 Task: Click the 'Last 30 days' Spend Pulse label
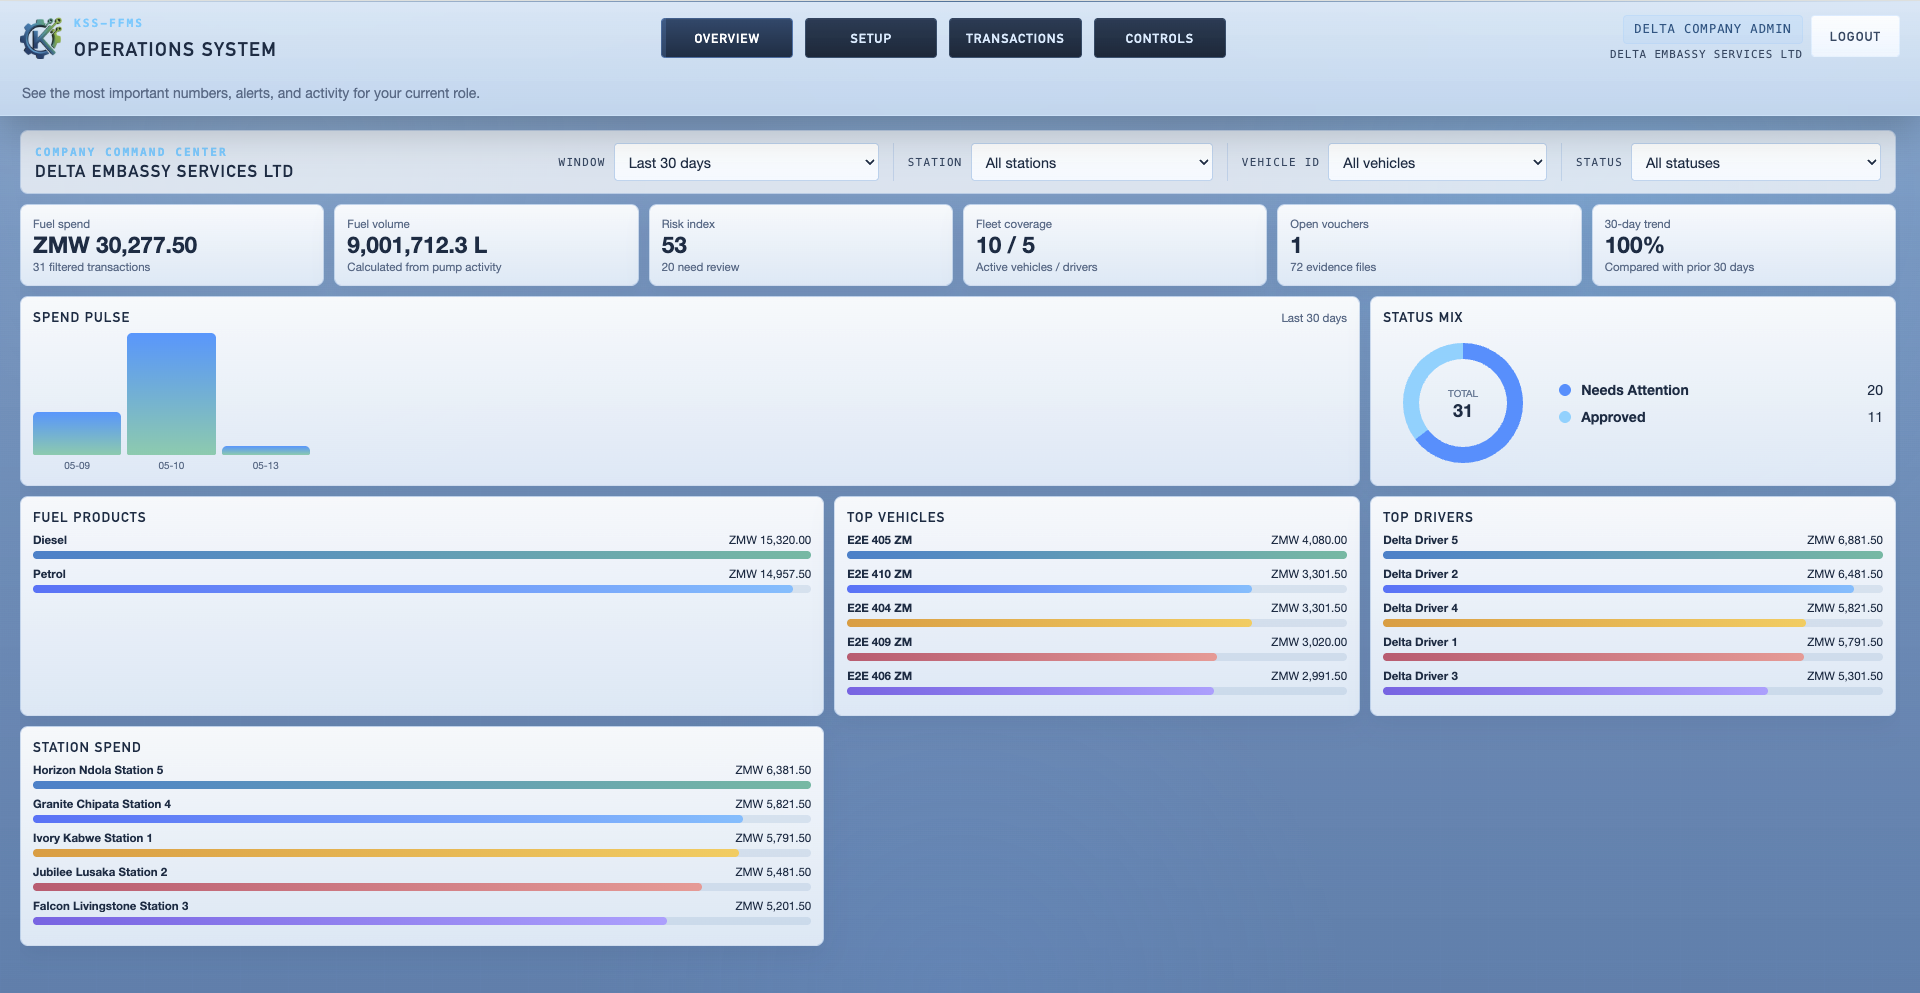[1314, 318]
